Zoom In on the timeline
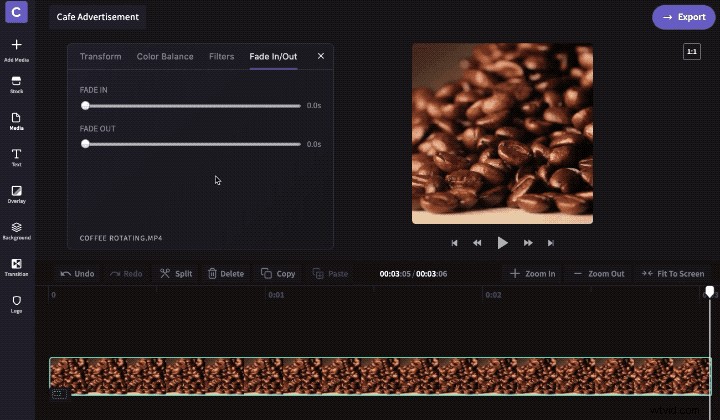The image size is (720, 420). pyautogui.click(x=532, y=274)
